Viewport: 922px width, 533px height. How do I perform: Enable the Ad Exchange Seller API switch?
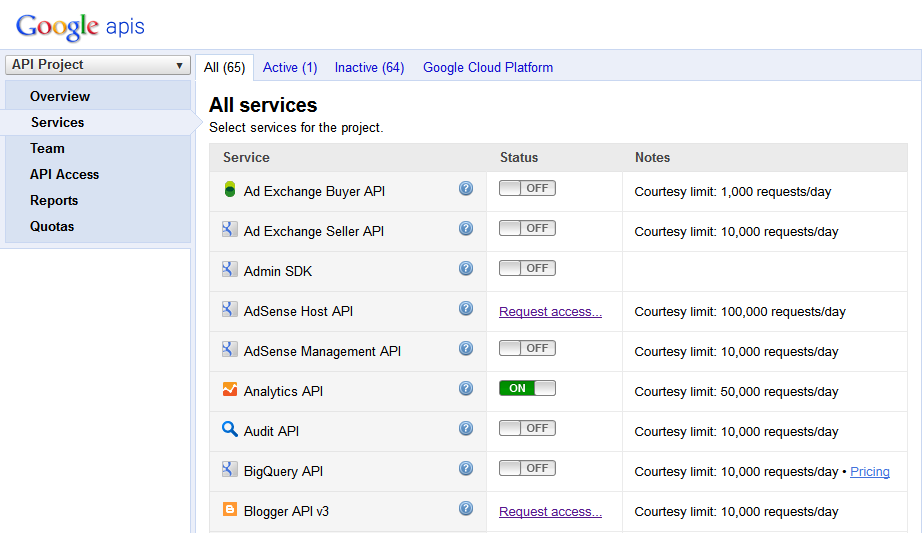[527, 228]
